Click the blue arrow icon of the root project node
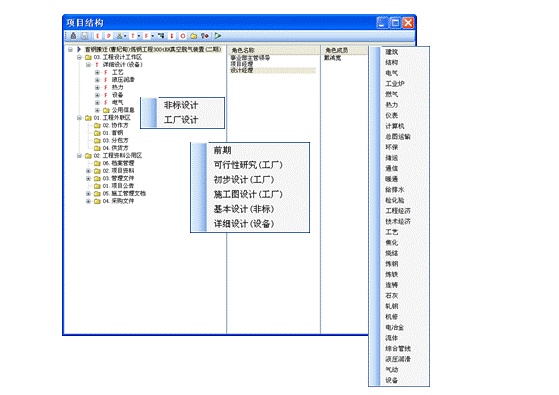Screen dimensions: 559x395 pyautogui.click(x=79, y=49)
